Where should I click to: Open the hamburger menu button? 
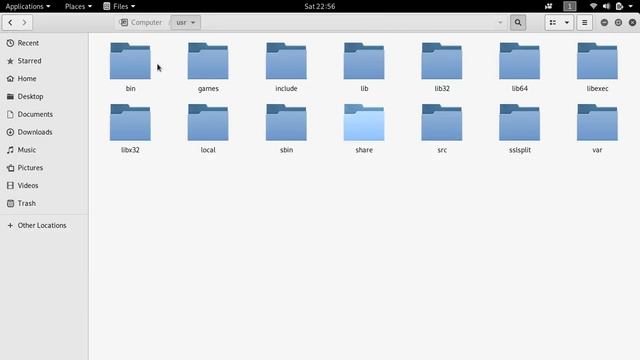point(584,22)
